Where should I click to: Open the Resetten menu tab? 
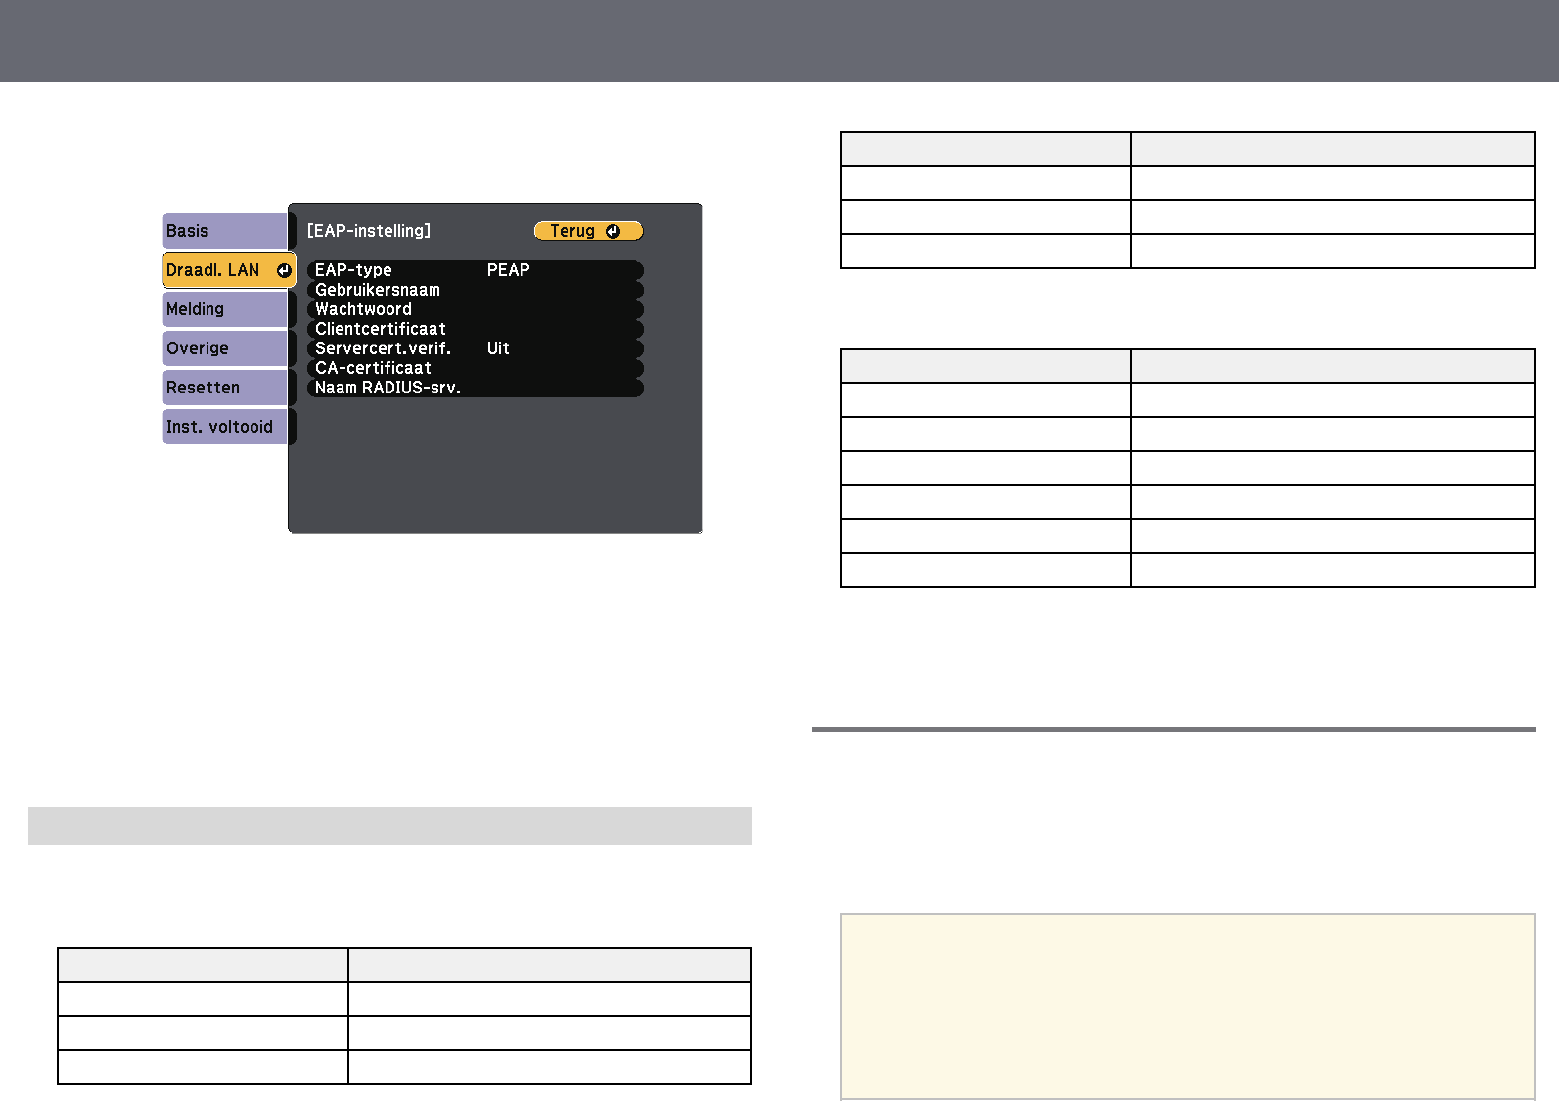225,387
